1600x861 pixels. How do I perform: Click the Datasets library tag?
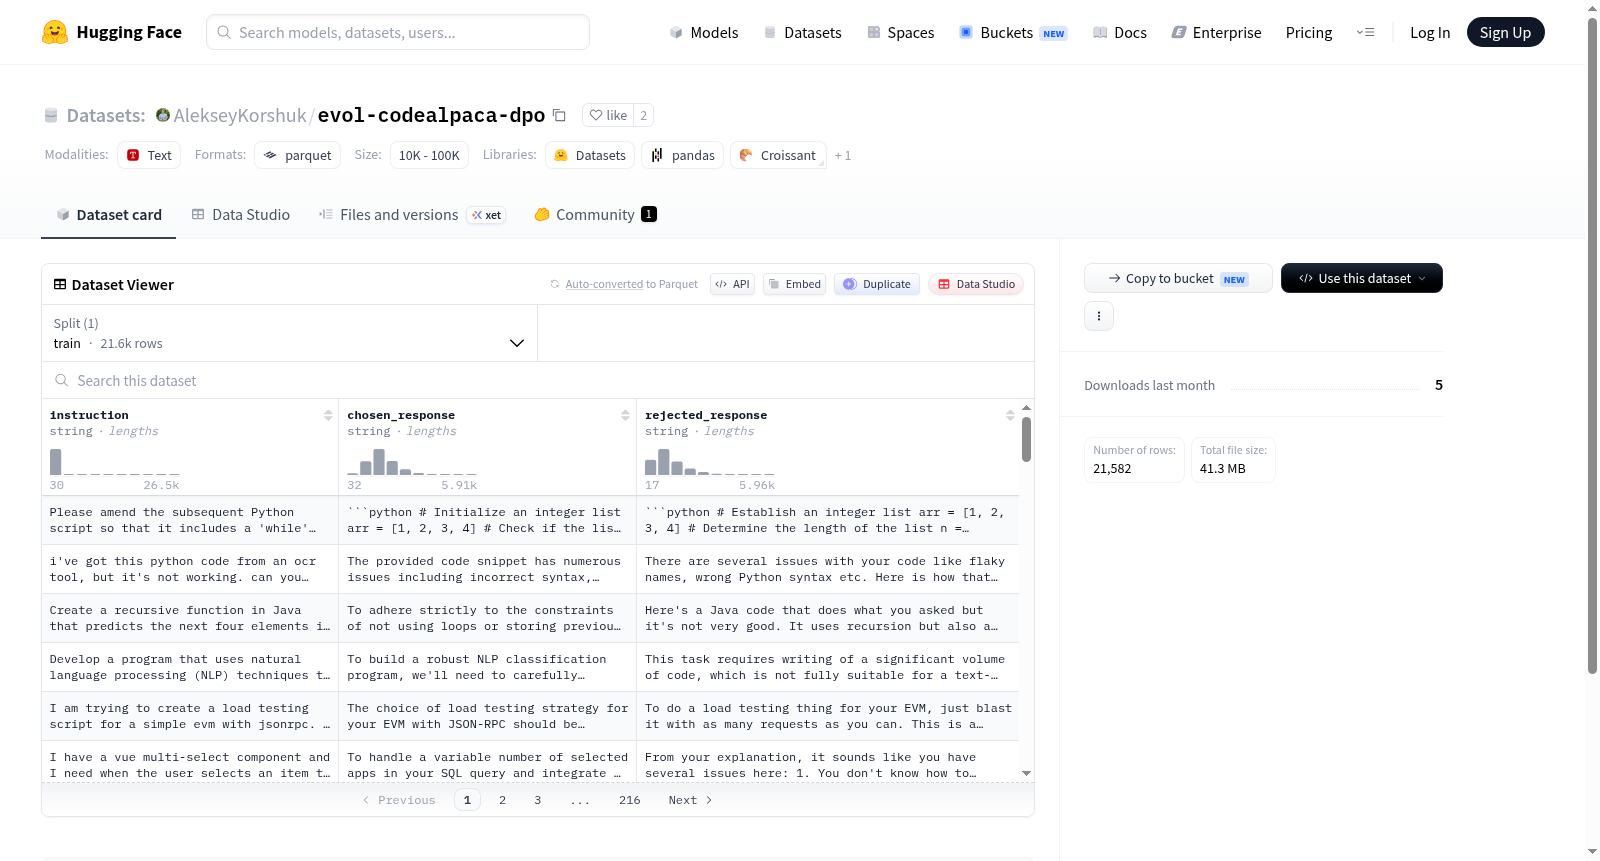(x=590, y=155)
